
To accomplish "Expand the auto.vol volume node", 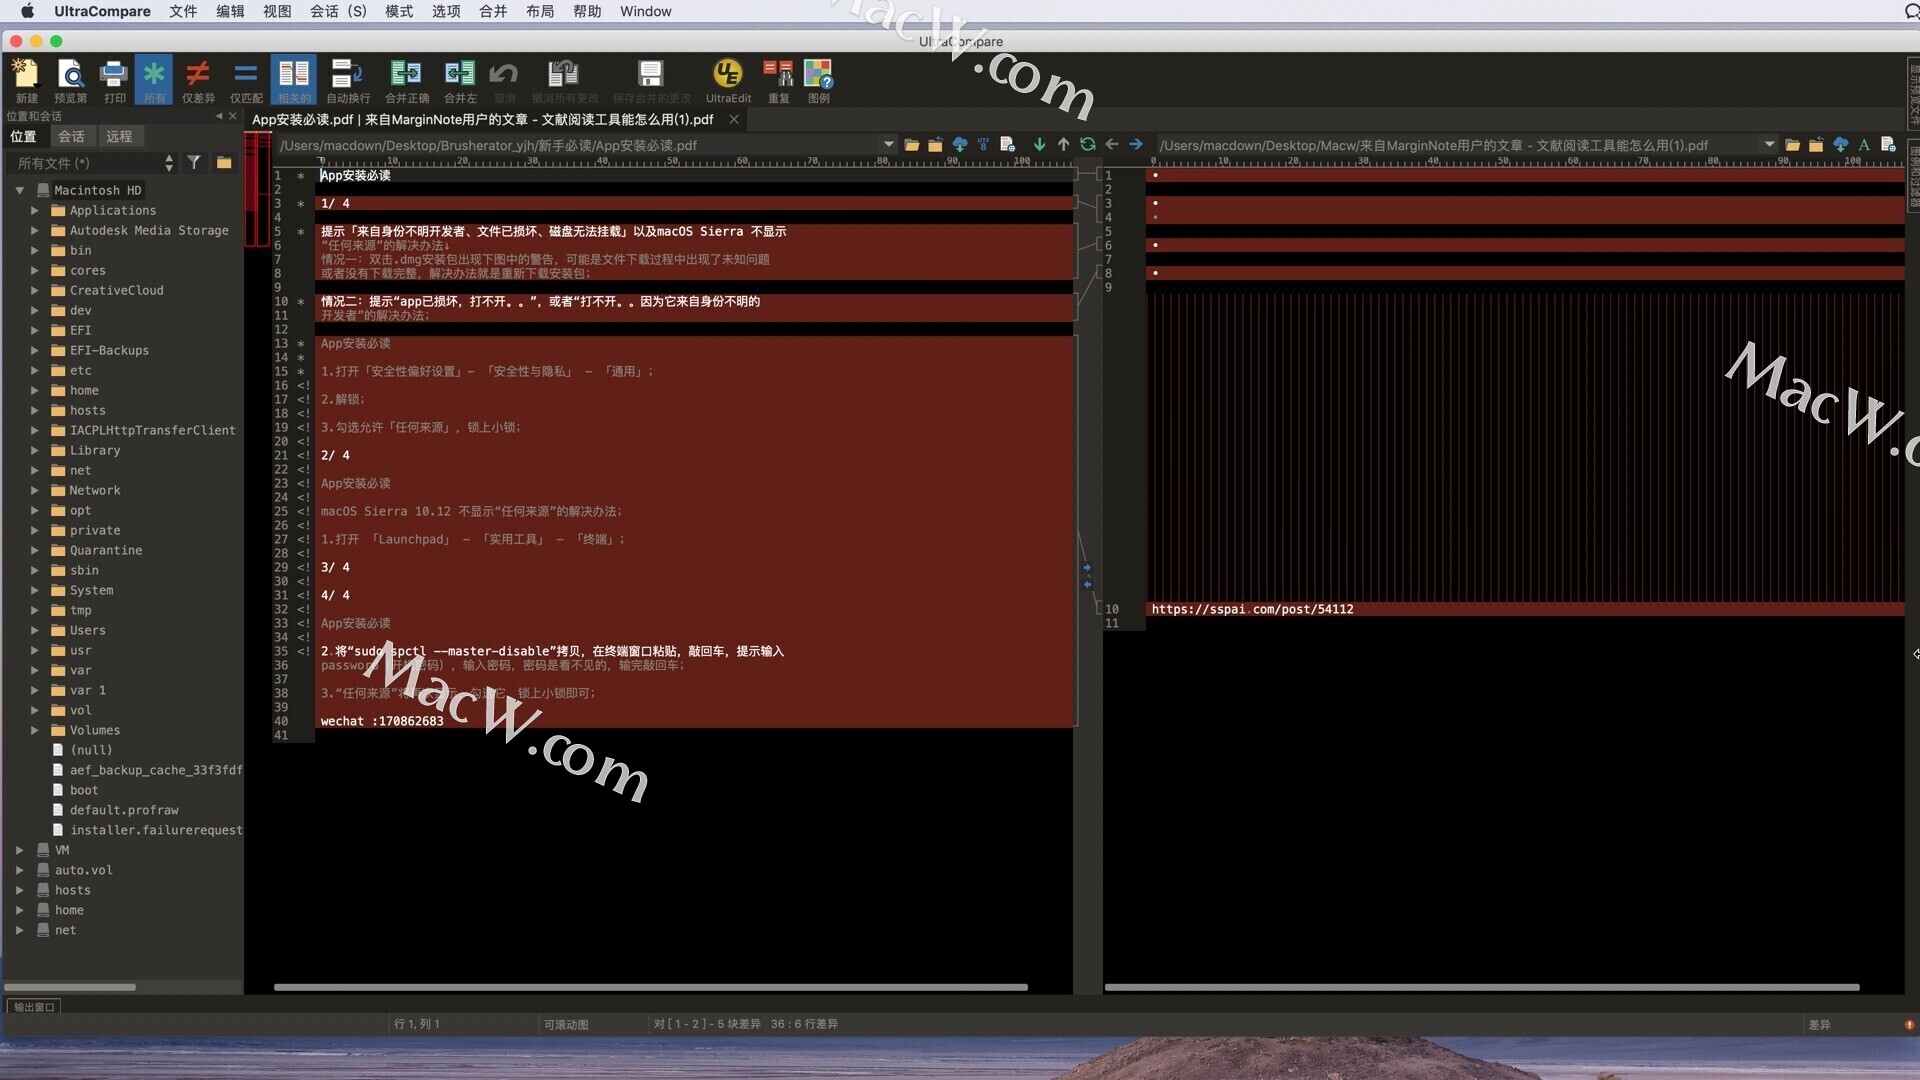I will 19,870.
